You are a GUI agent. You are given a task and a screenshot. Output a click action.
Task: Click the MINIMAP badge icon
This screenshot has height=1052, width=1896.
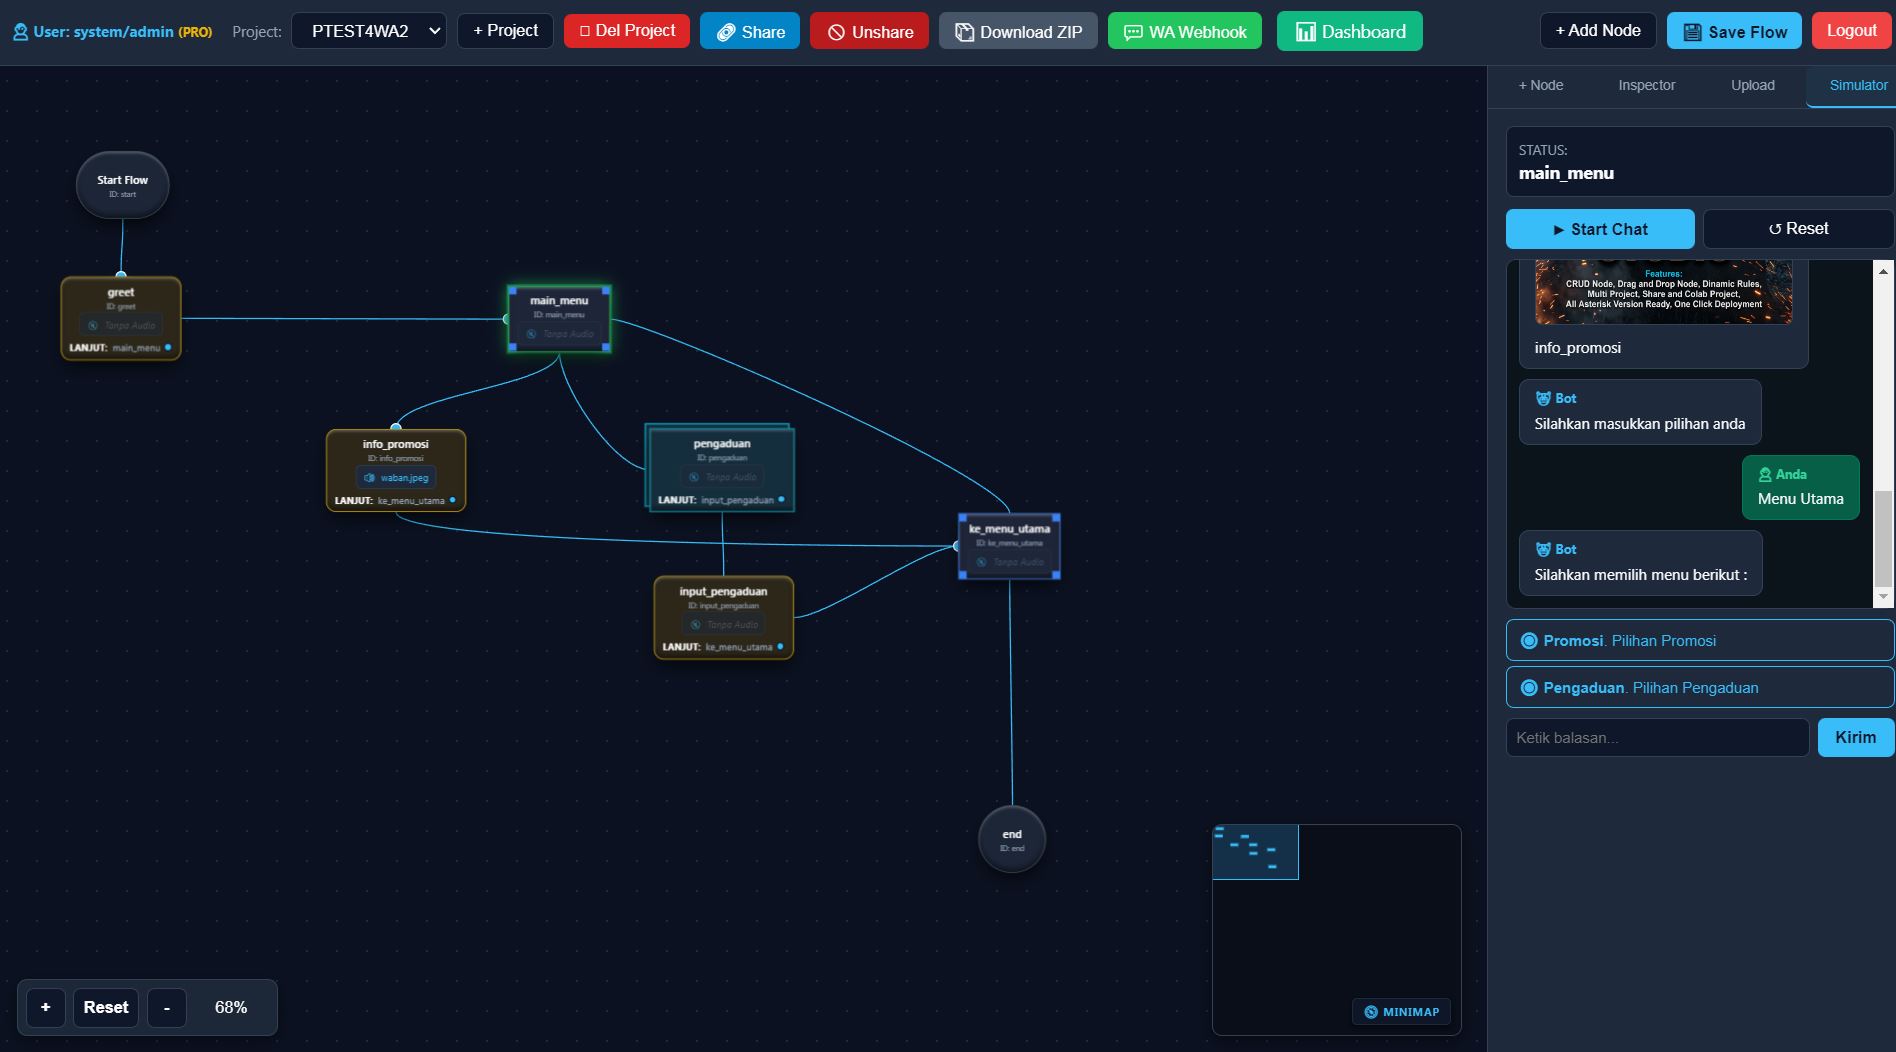click(1371, 1012)
